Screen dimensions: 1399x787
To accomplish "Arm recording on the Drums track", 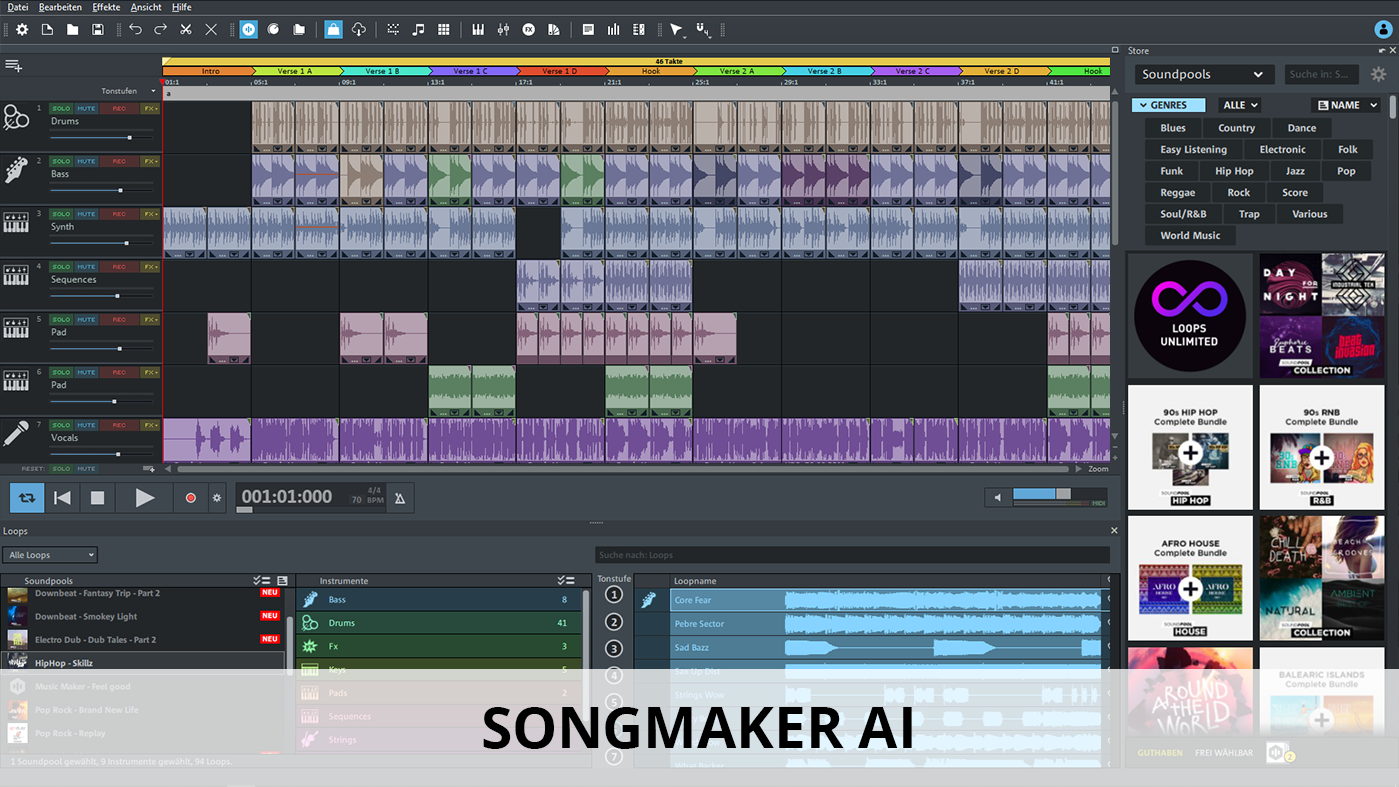I will tap(119, 108).
